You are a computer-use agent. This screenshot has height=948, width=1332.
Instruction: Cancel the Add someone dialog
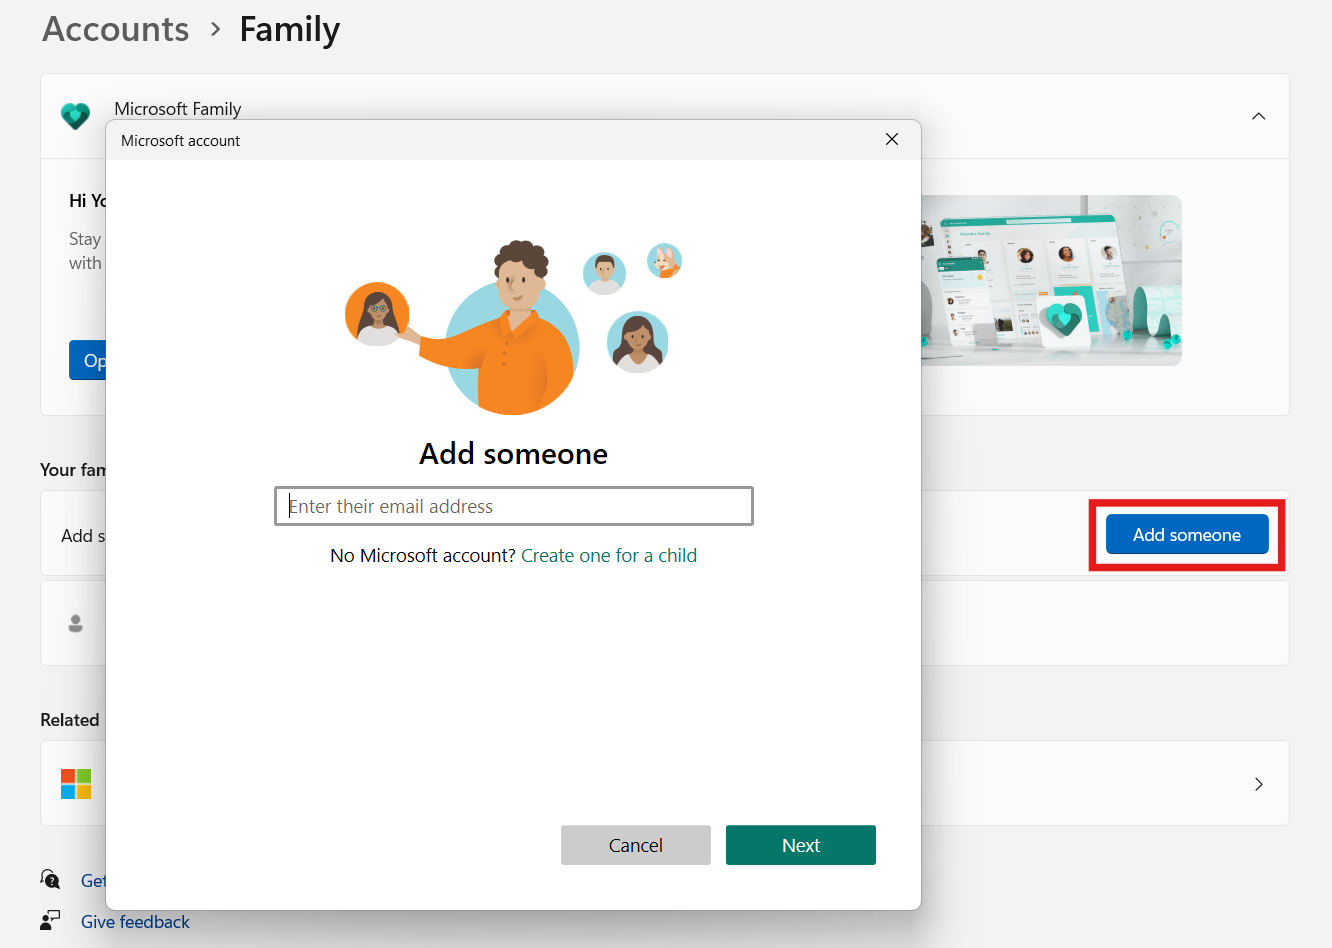[x=636, y=845]
